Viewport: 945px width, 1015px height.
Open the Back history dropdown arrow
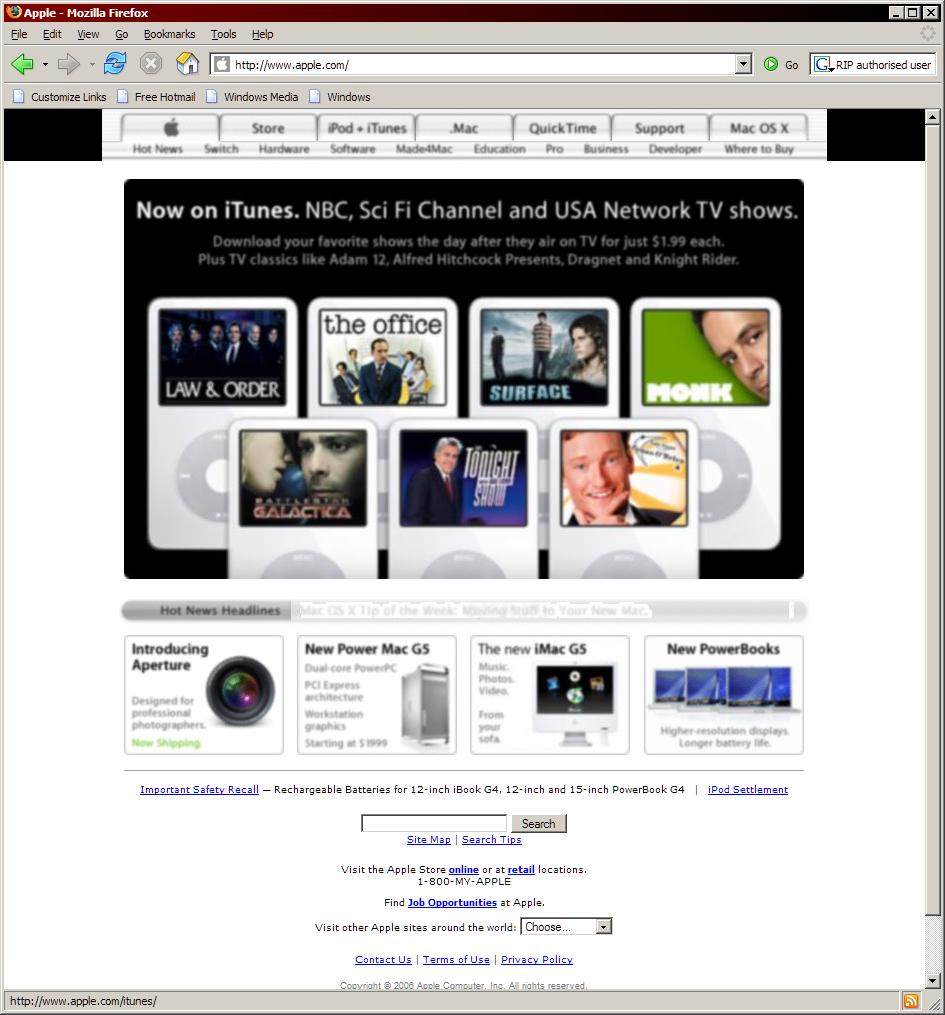(x=45, y=64)
